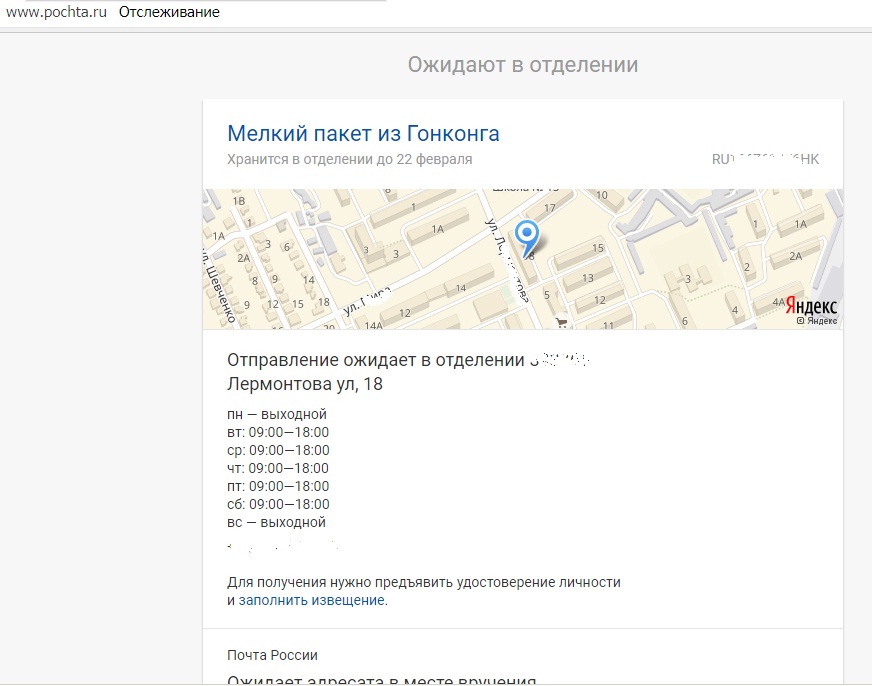Open the 'Мелкий пакет из Гонконга' shipment title

(x=363, y=132)
